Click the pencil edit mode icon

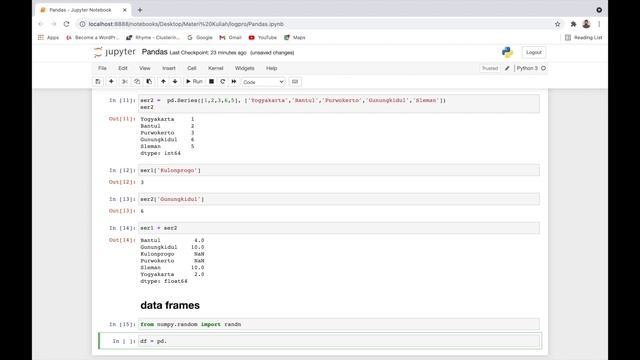click(507, 68)
